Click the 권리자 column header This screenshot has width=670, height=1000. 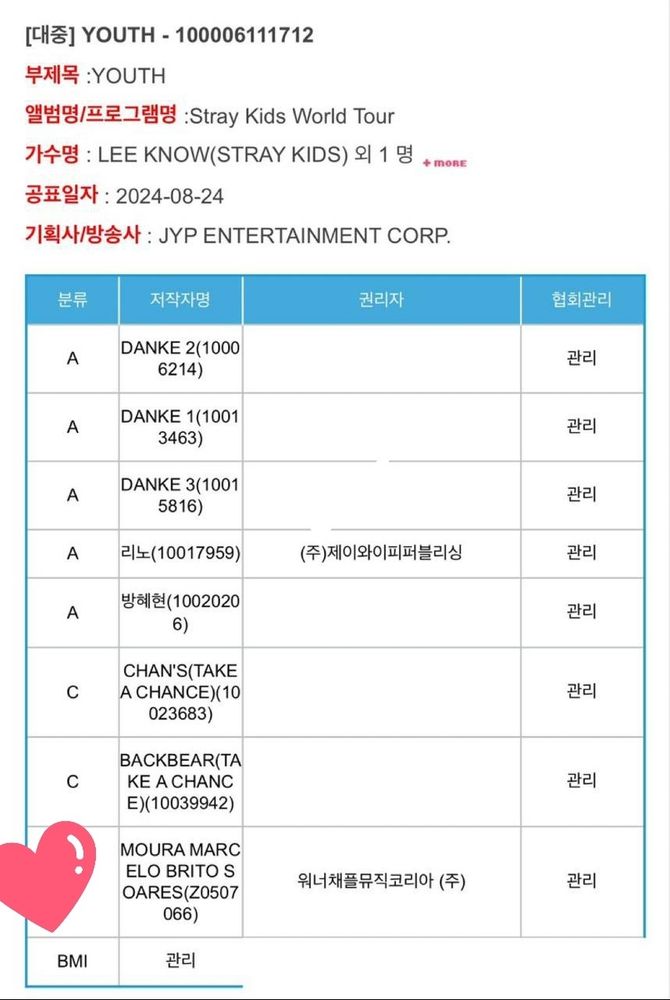tap(381, 299)
